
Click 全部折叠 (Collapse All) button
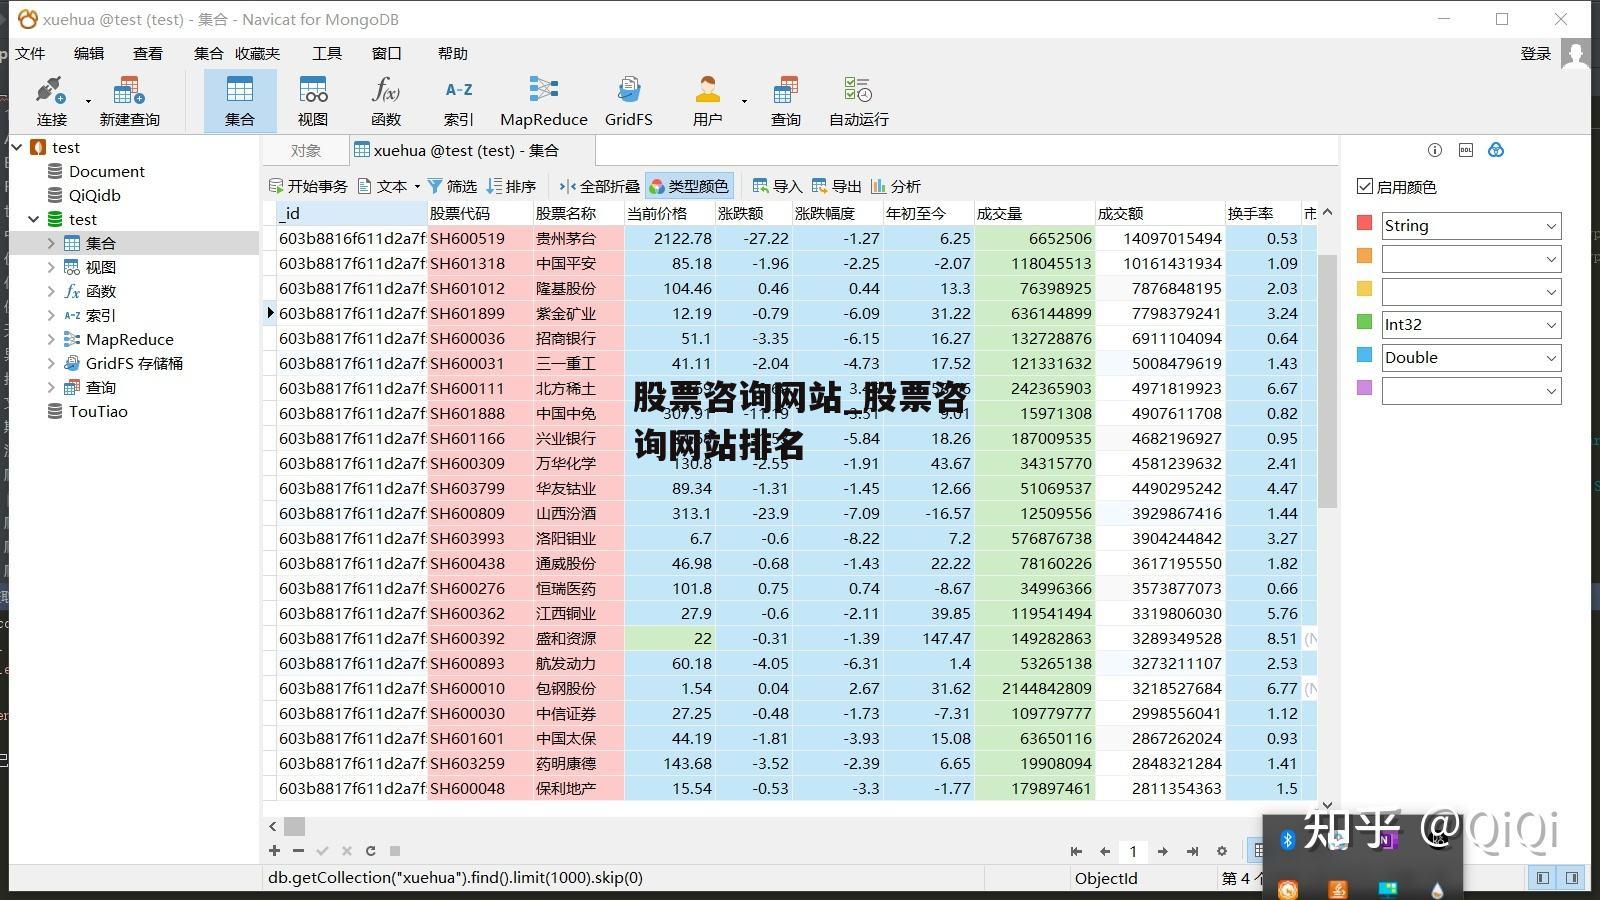tap(599, 186)
